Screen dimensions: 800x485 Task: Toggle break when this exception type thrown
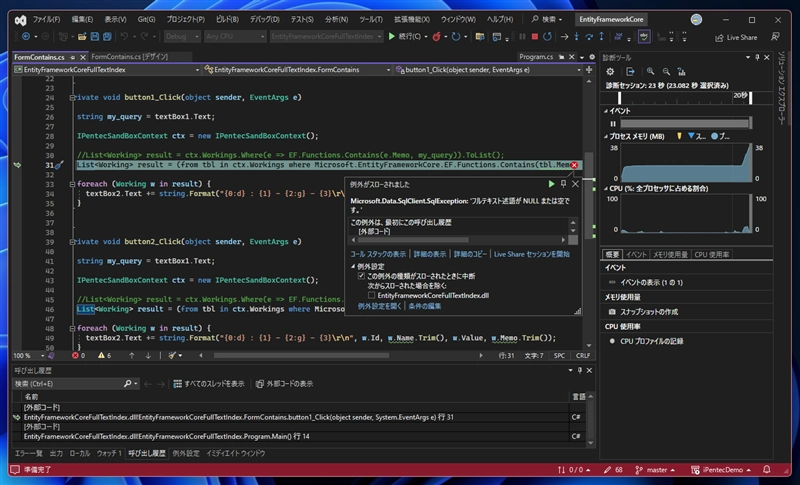pyautogui.click(x=361, y=276)
